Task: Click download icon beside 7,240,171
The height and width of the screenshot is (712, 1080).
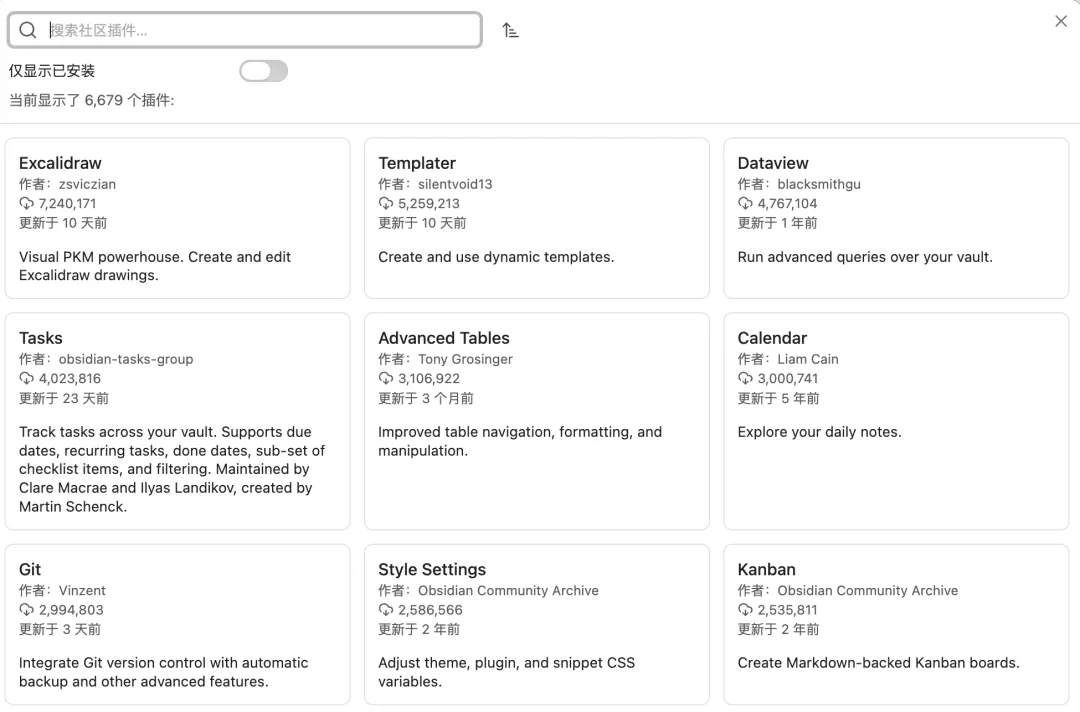Action: click(x=26, y=203)
